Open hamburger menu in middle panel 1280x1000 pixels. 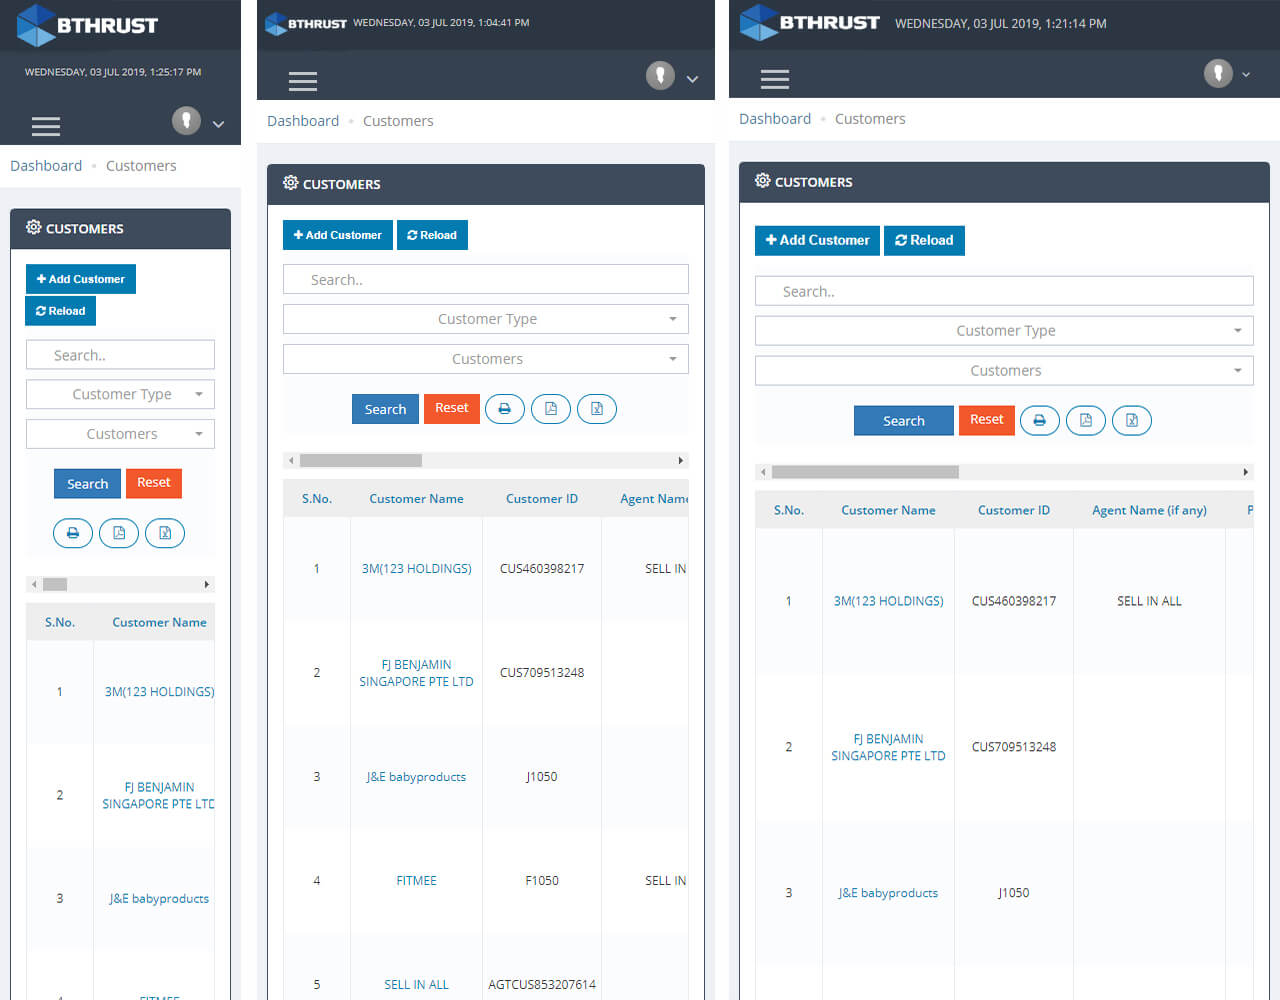303,81
